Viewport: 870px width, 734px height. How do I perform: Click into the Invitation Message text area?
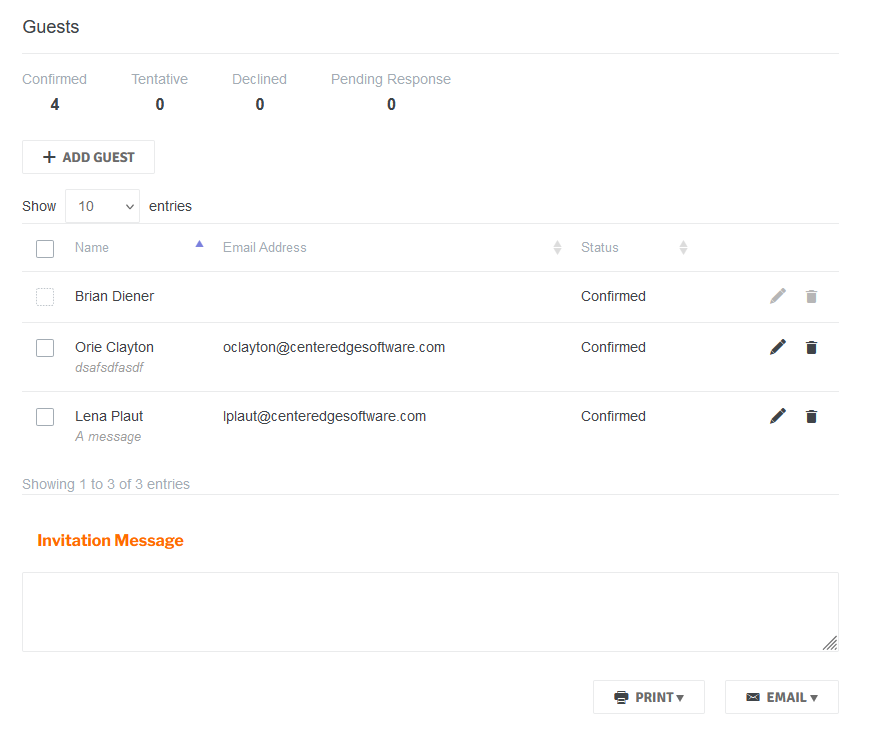[430, 612]
